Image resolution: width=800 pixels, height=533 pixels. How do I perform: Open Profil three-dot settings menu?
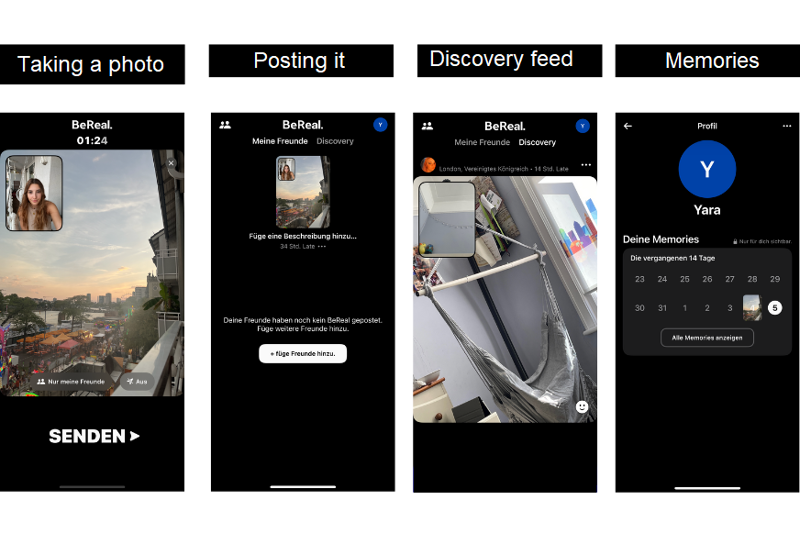point(787,126)
